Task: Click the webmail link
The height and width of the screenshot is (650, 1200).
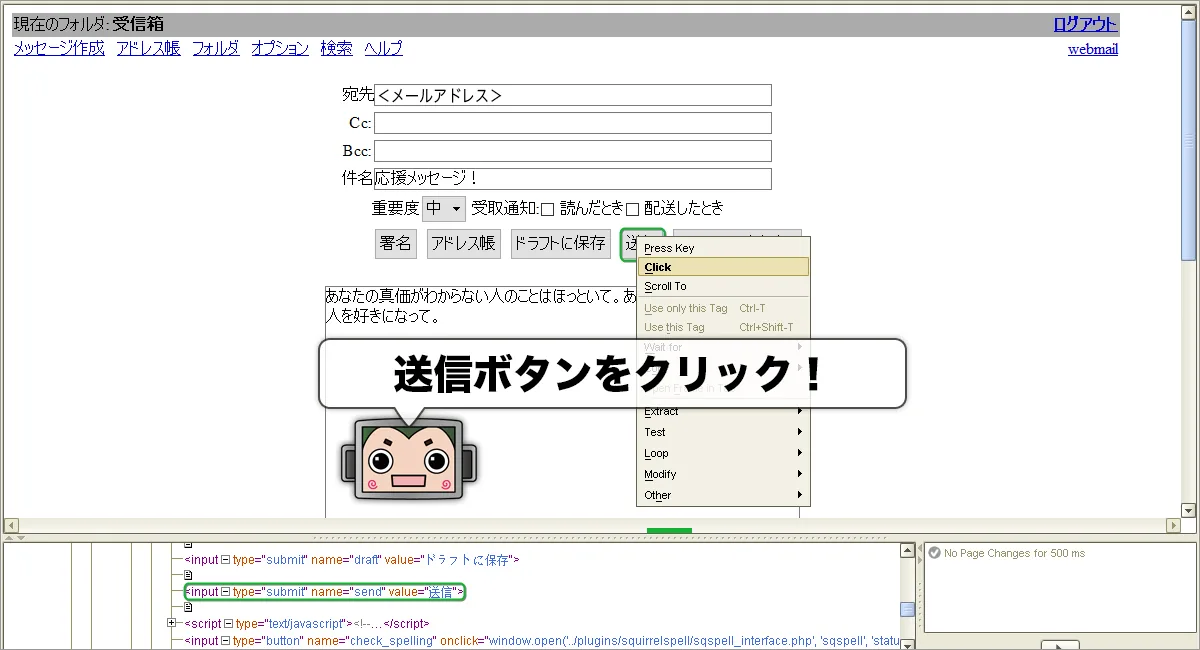Action: pos(1093,49)
